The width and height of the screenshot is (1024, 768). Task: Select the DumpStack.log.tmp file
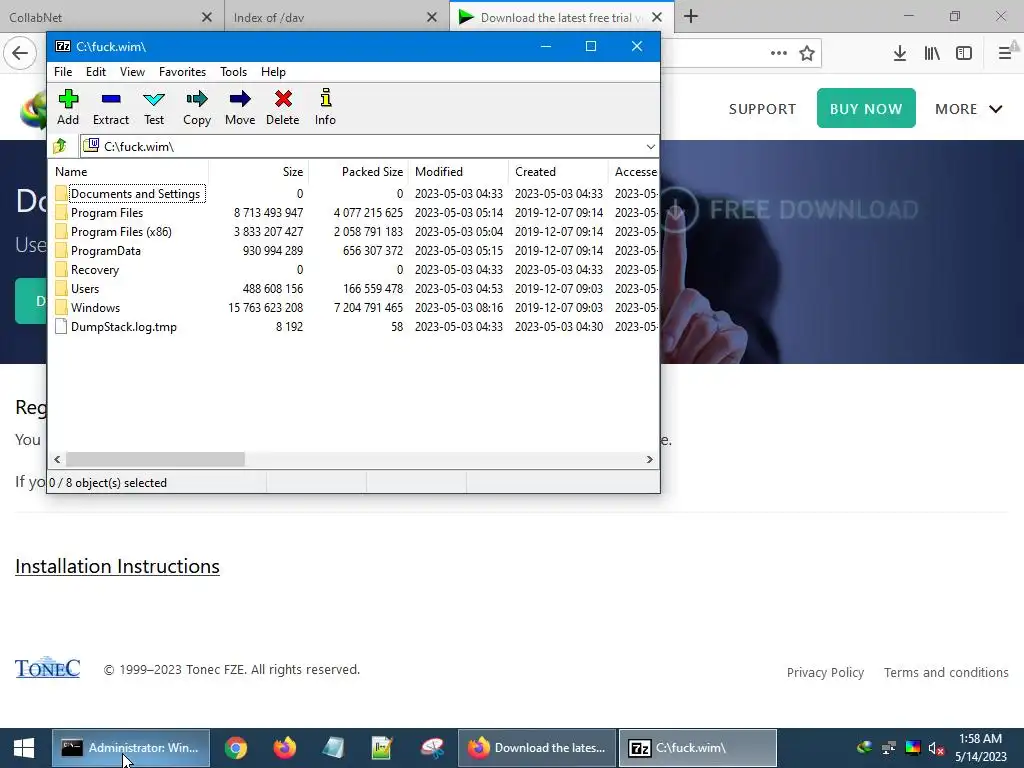pyautogui.click(x=123, y=327)
